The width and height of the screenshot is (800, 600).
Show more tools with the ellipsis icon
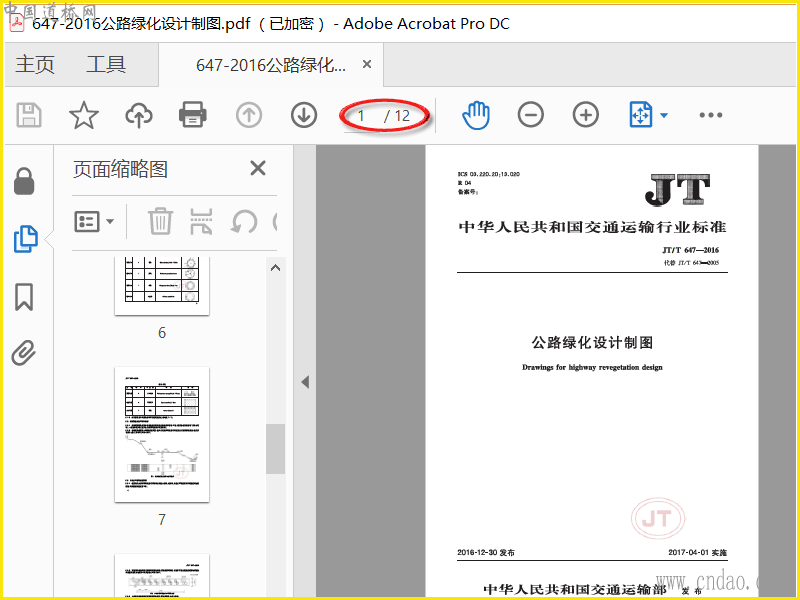711,115
